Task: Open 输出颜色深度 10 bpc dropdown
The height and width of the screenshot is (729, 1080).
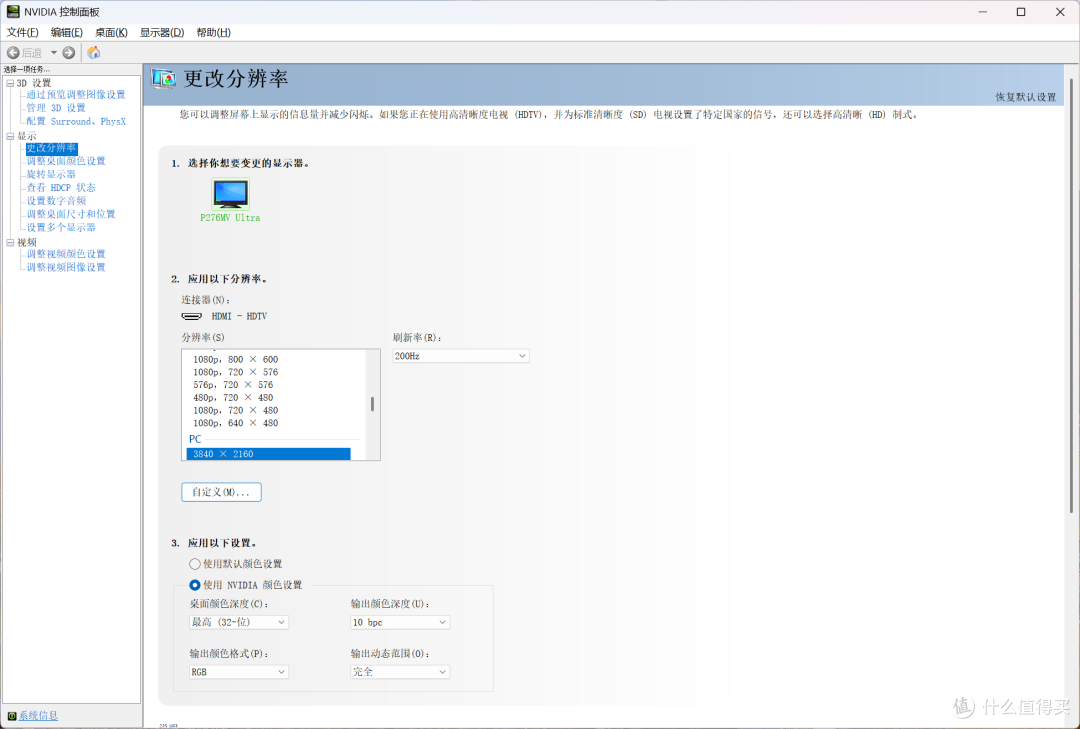Action: (400, 622)
